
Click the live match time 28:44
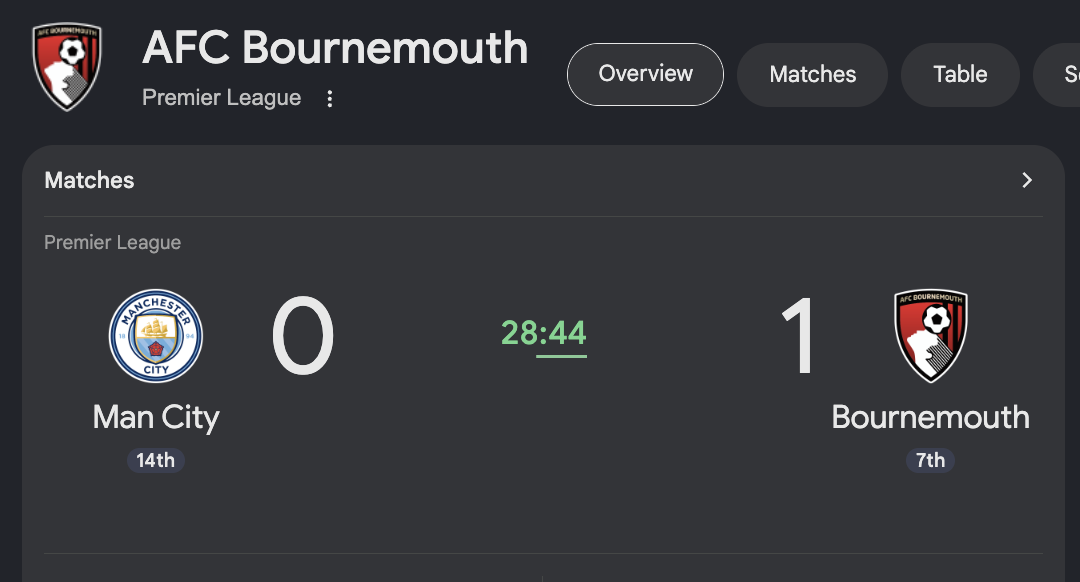click(543, 333)
